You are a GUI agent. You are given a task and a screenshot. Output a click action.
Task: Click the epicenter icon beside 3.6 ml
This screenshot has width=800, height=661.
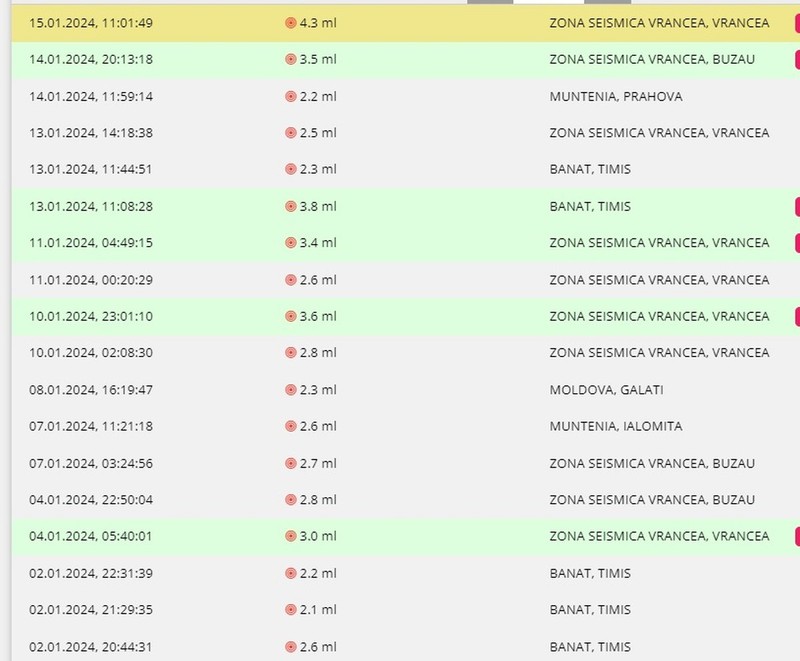291,316
